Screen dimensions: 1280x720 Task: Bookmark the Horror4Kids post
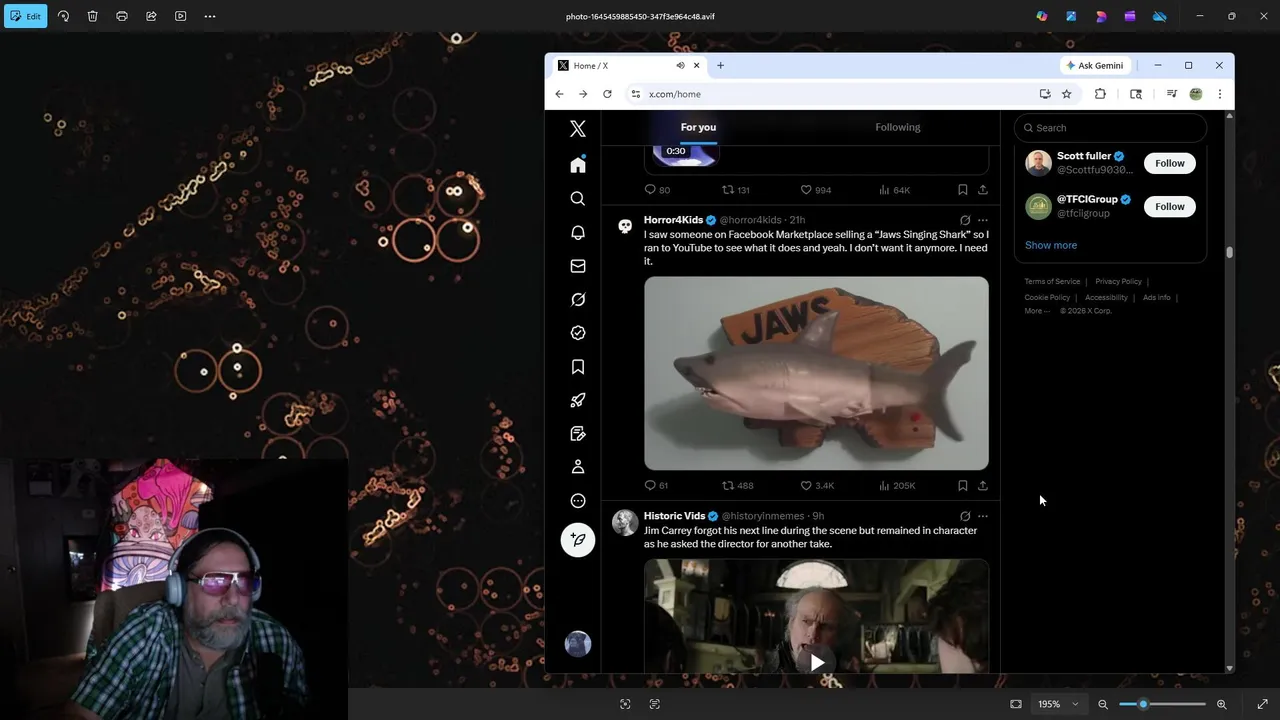pos(962,485)
